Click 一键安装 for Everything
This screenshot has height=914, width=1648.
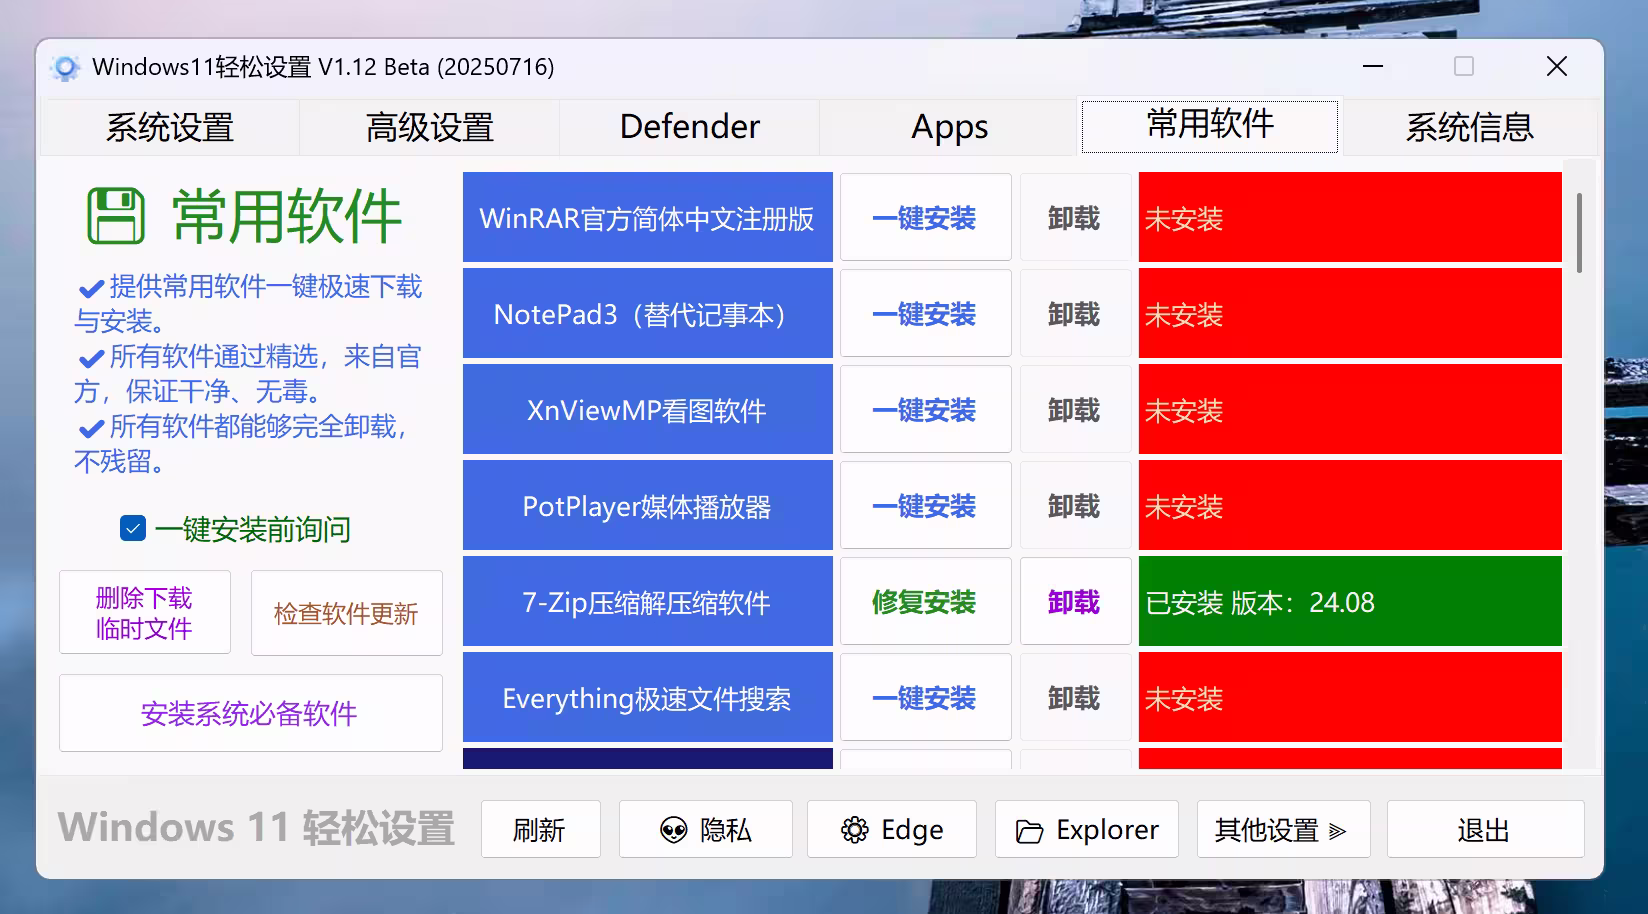point(926,698)
